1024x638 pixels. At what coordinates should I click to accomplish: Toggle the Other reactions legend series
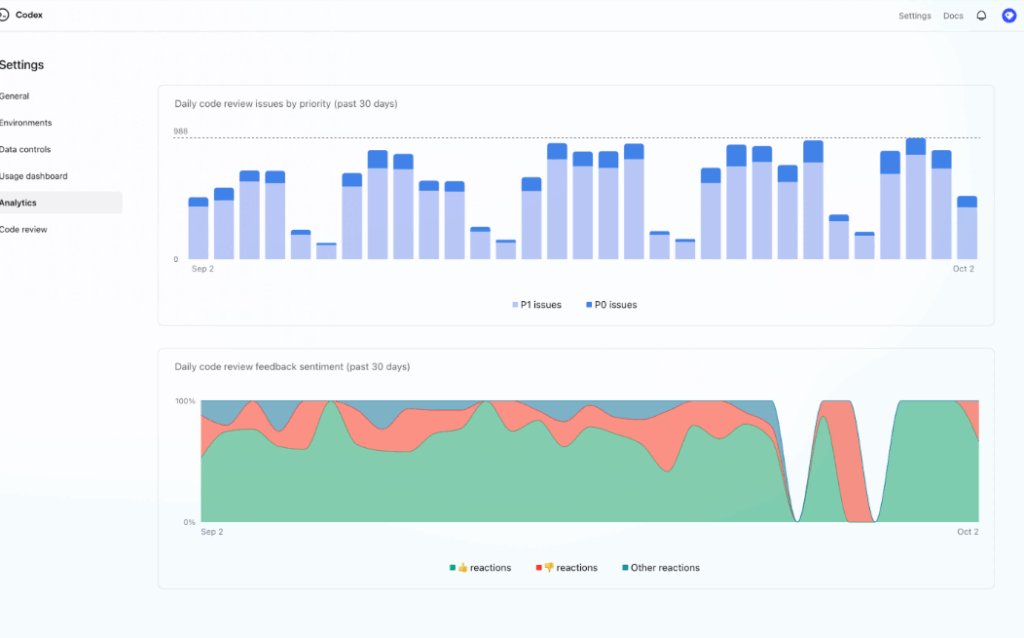pyautogui.click(x=664, y=568)
